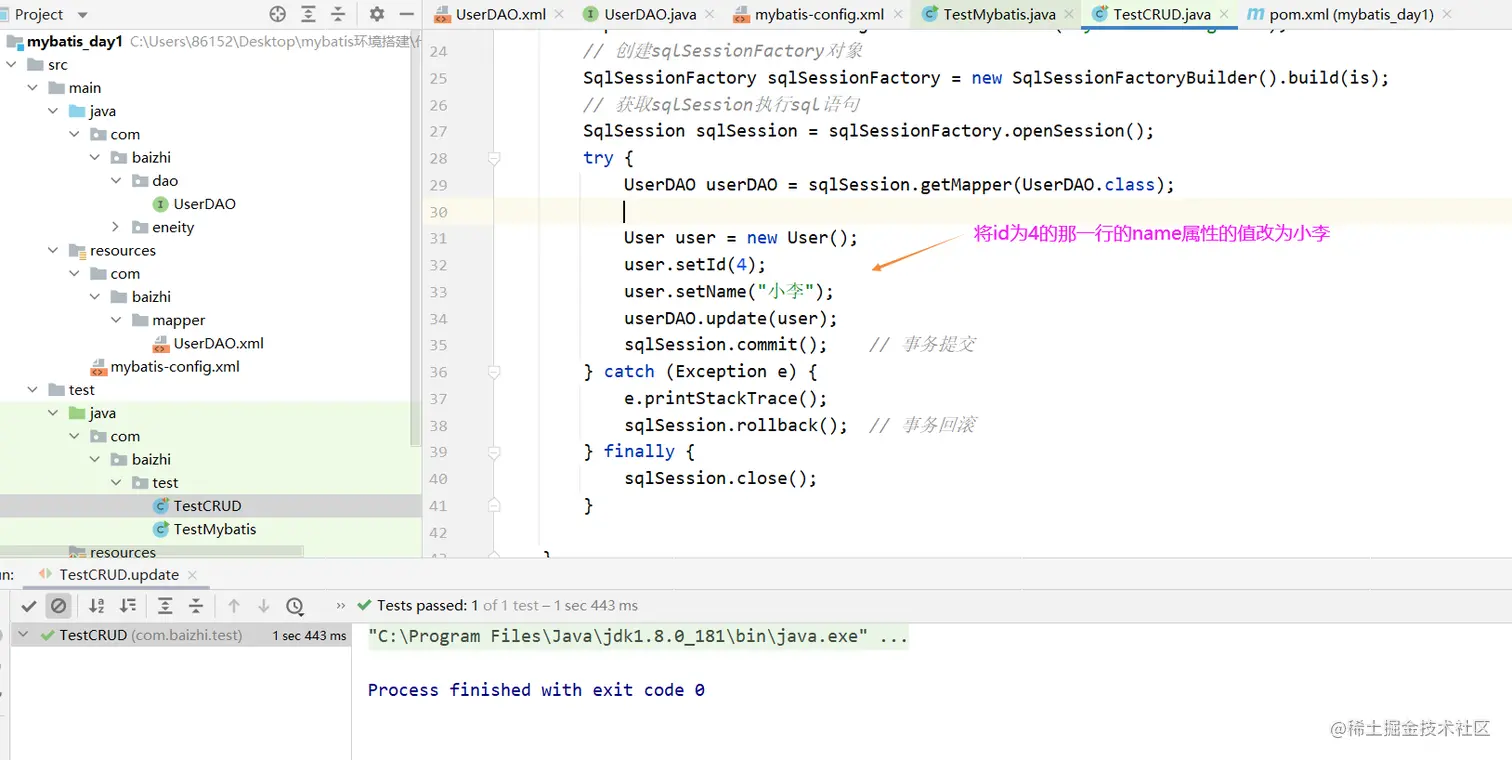The image size is (1512, 760).
Task: Click line number 35 in gutter
Action: point(438,345)
